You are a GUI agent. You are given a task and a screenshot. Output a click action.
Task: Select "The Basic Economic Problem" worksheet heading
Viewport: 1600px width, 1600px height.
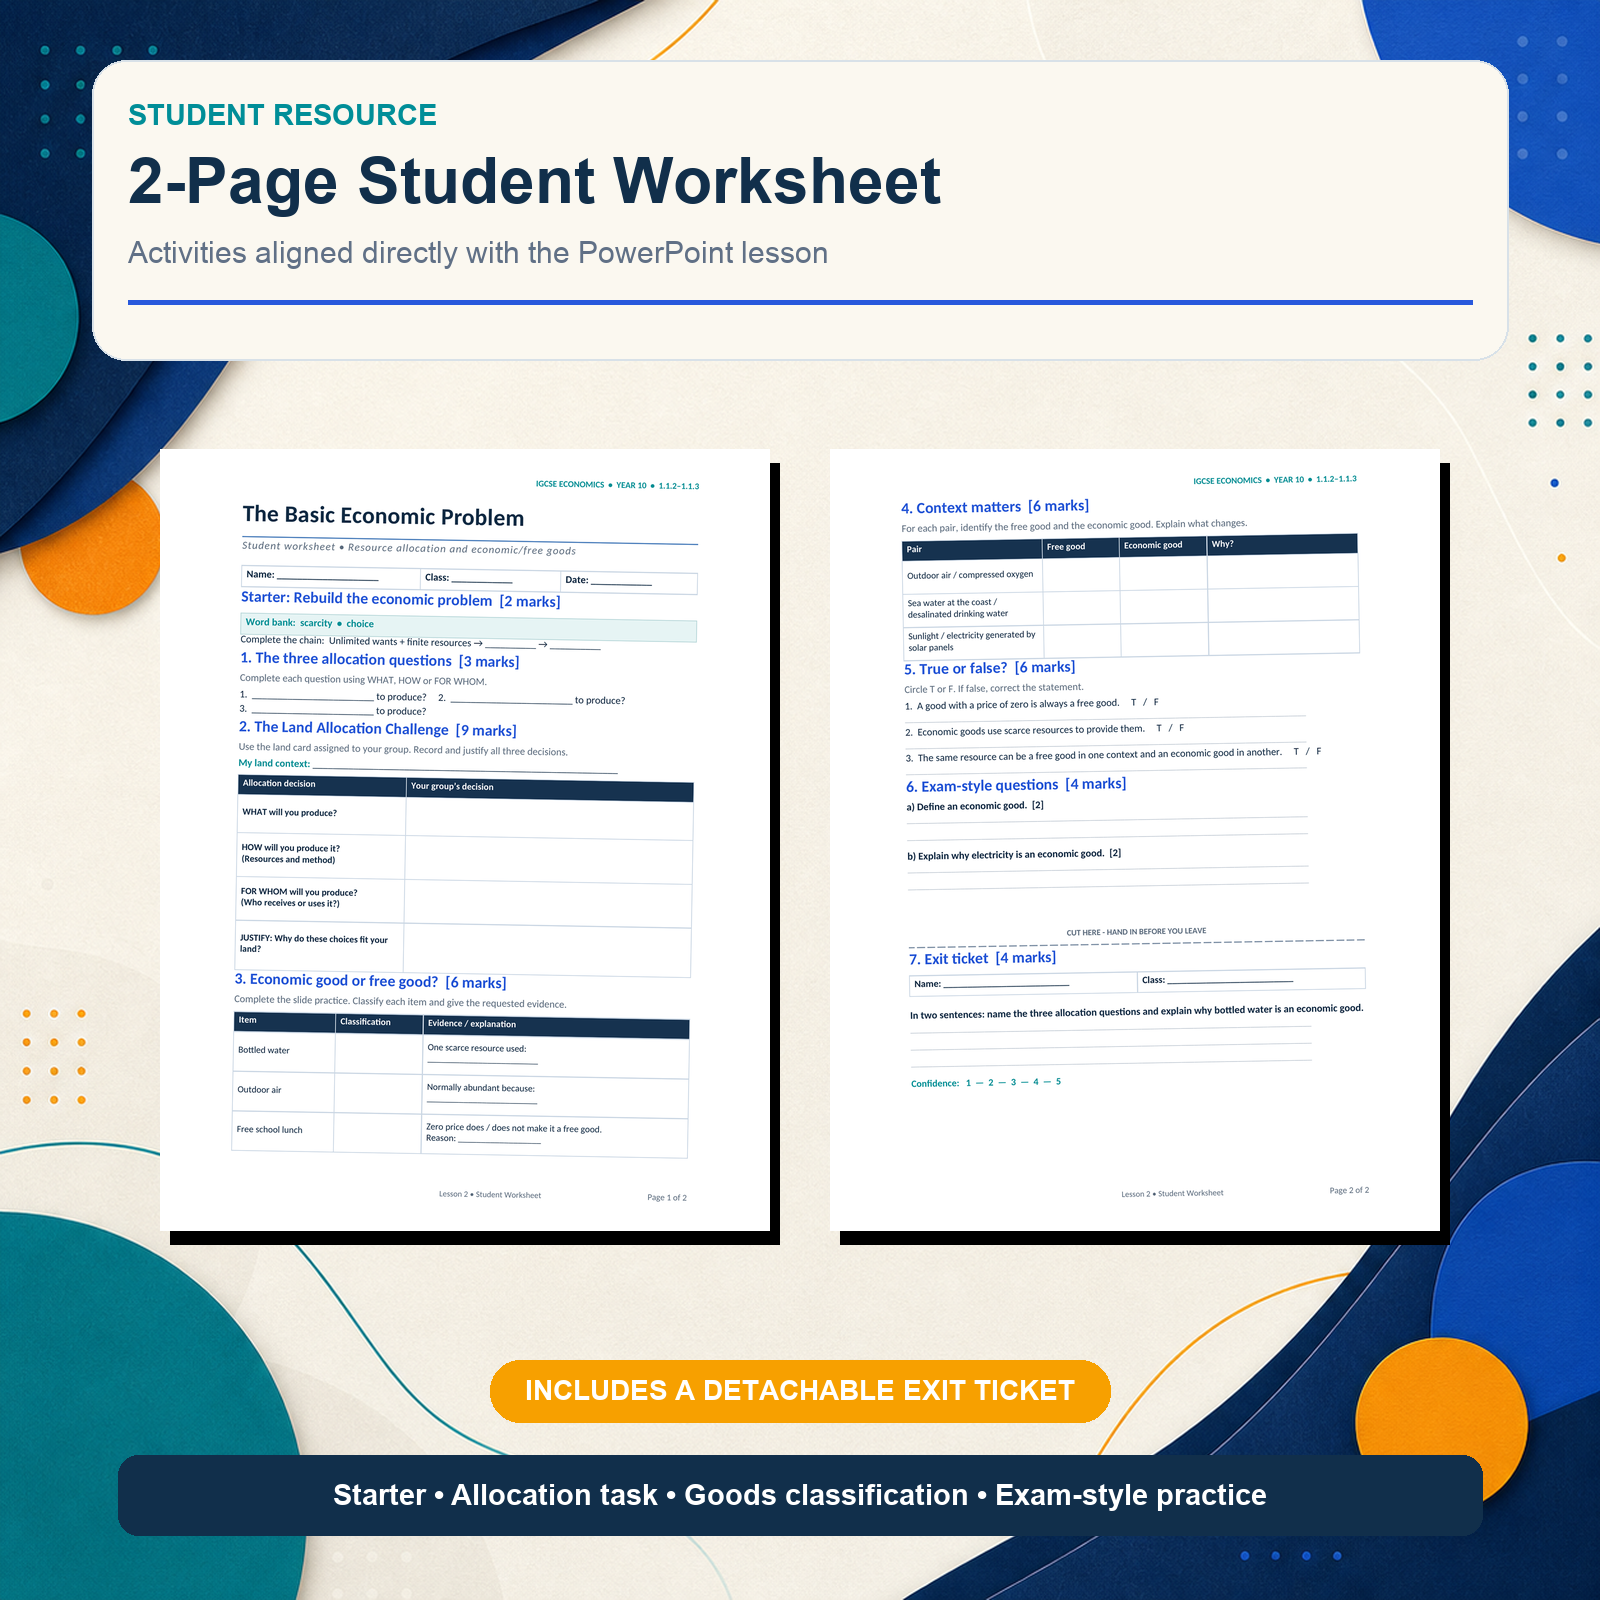[x=383, y=516]
